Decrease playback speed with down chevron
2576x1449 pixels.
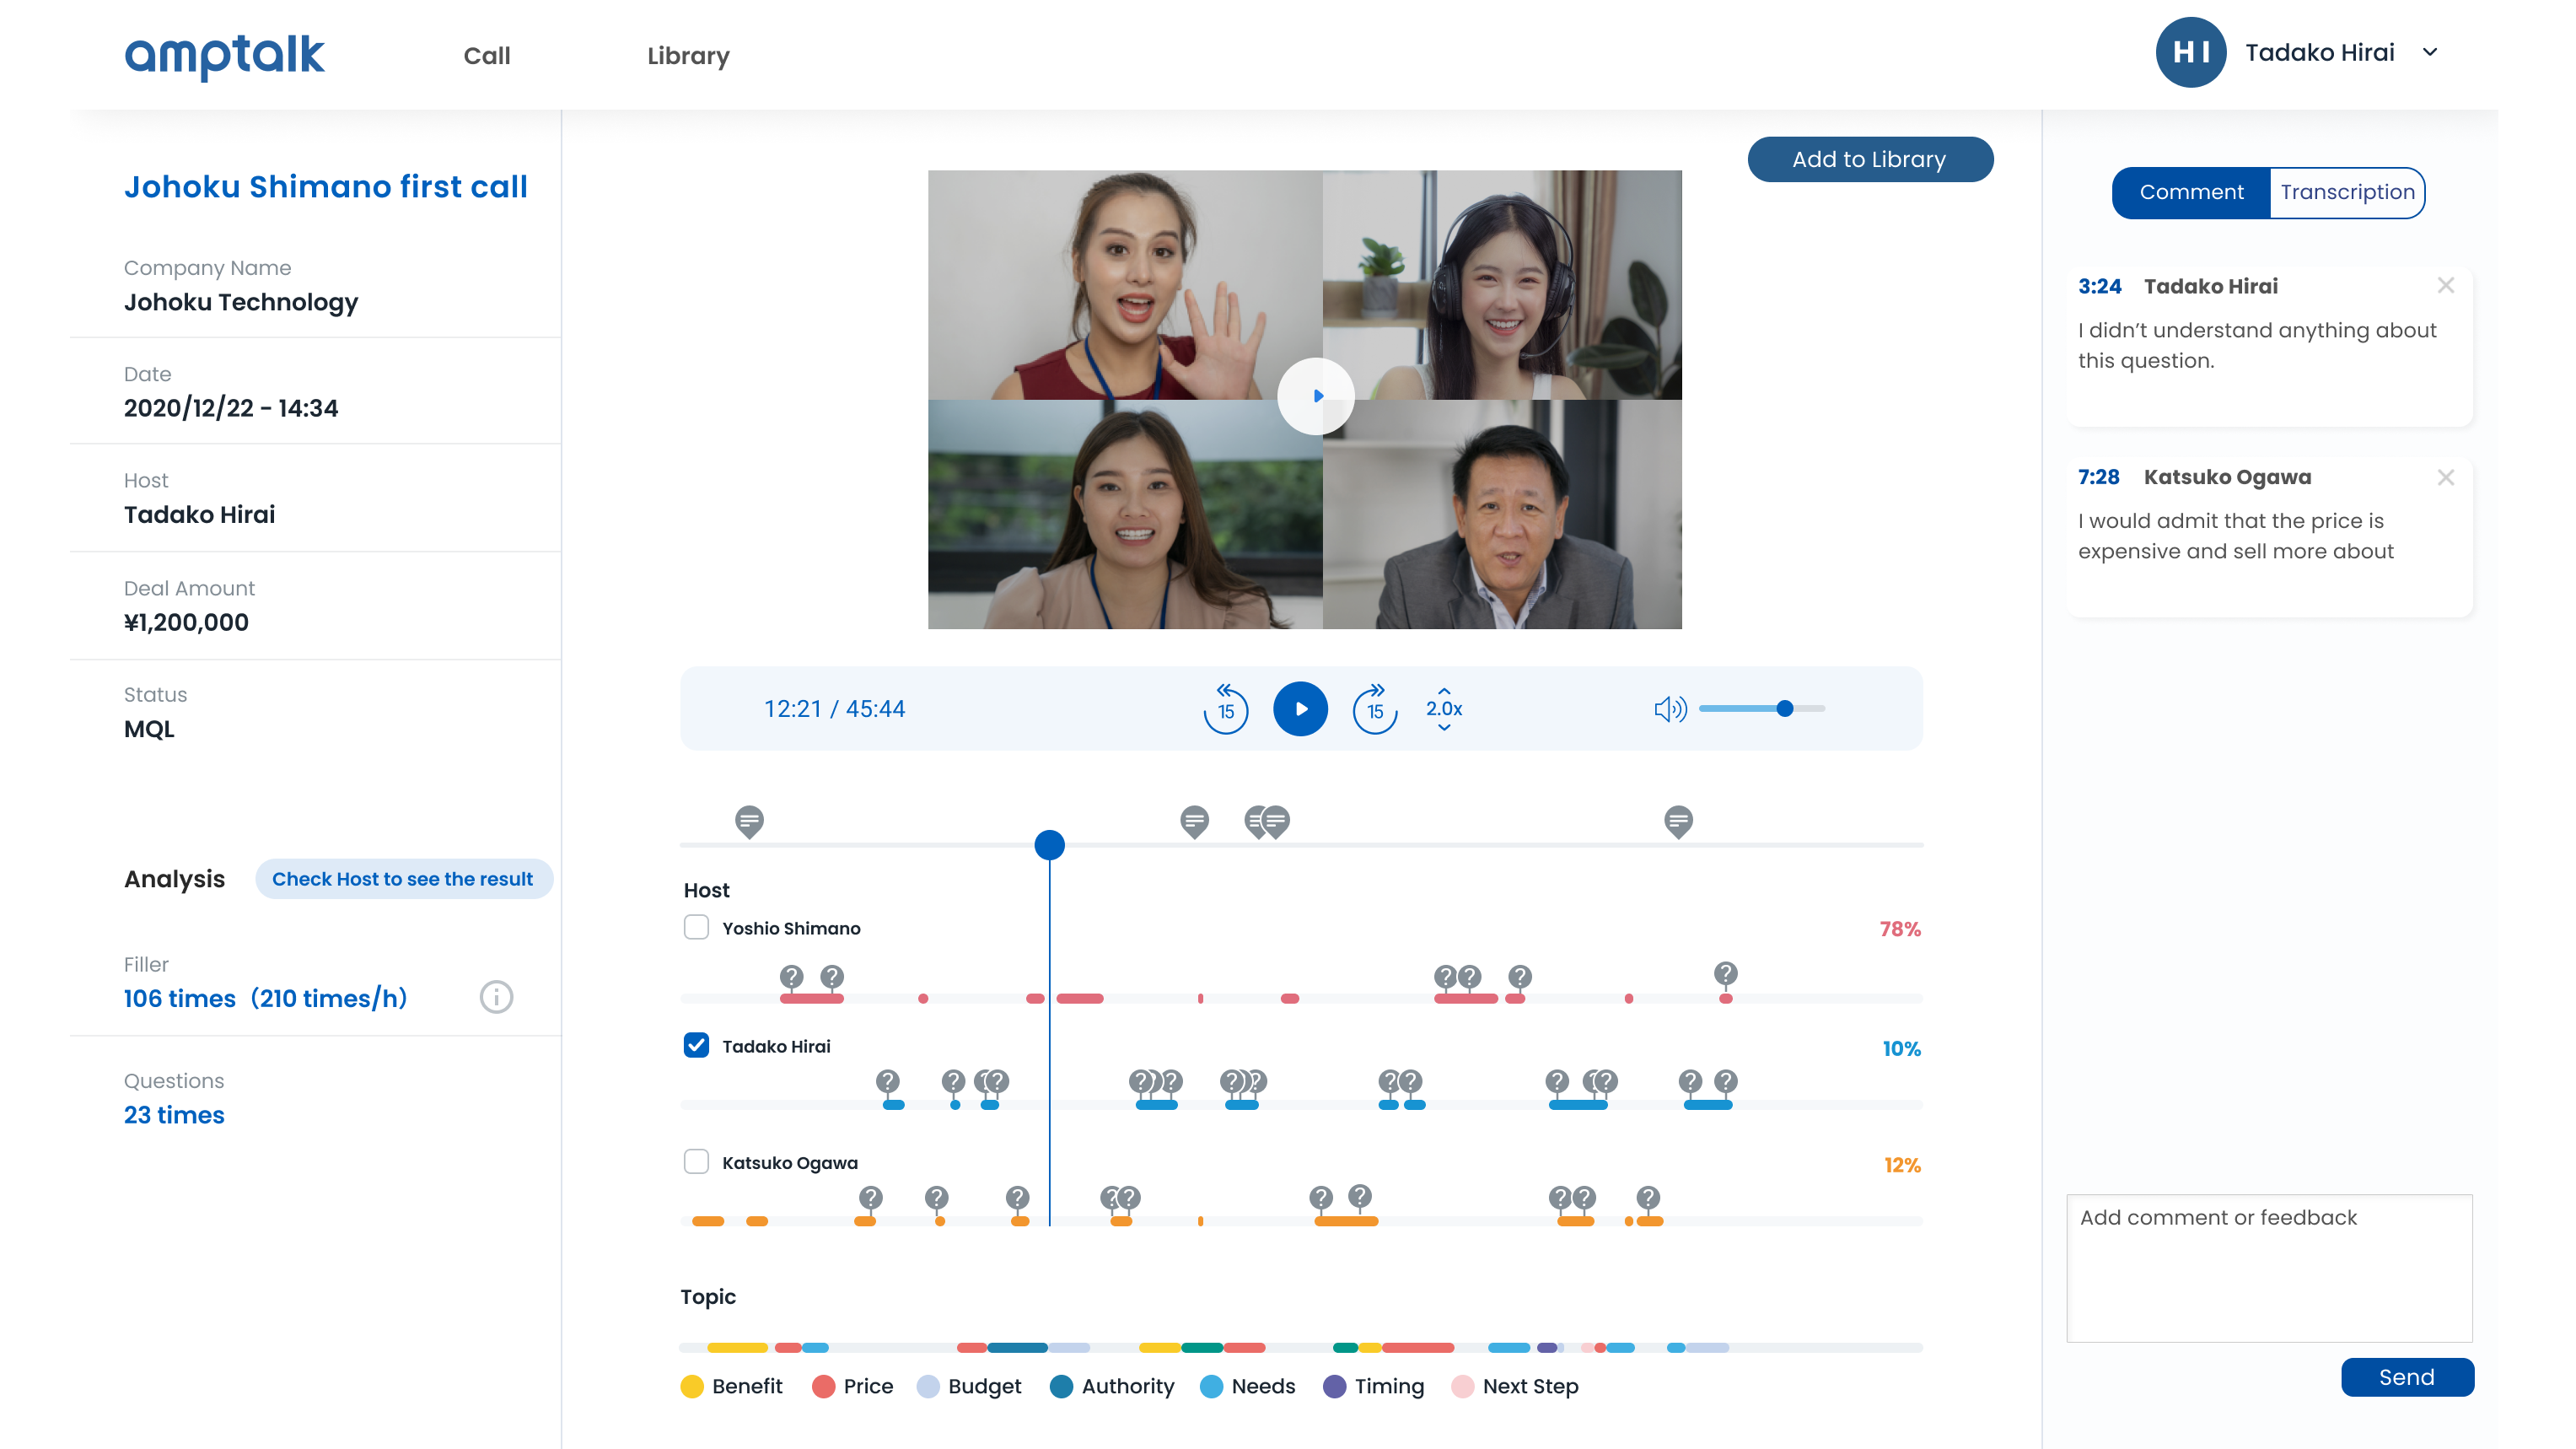[x=1444, y=728]
